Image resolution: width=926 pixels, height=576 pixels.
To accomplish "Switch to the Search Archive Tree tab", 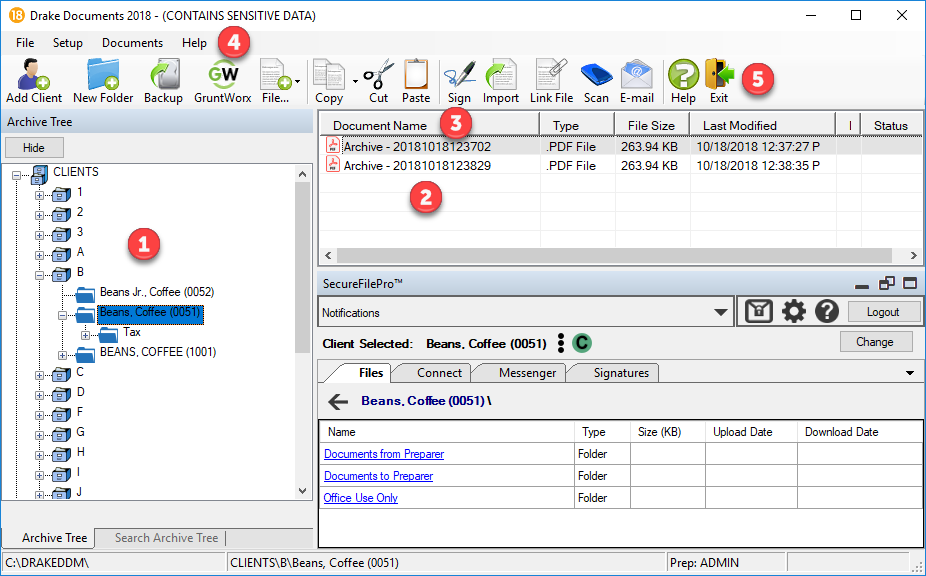I will pos(166,538).
